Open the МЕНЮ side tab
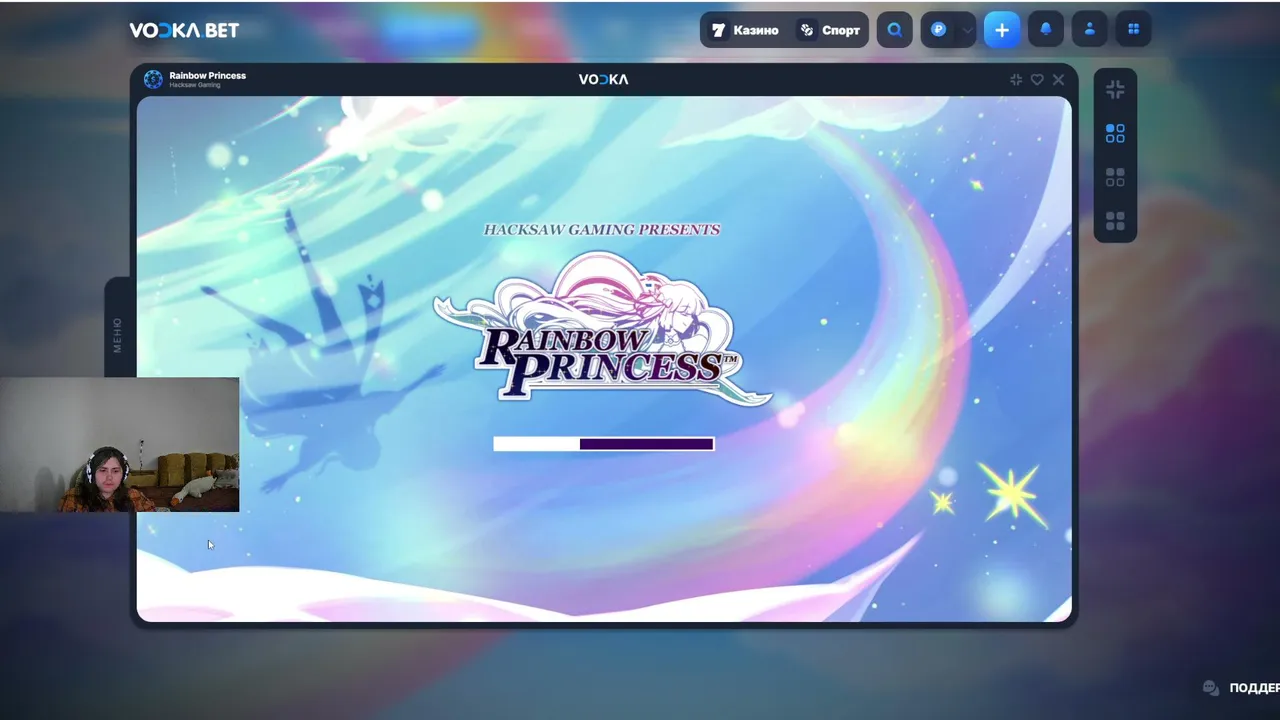1280x720 pixels. [x=118, y=334]
